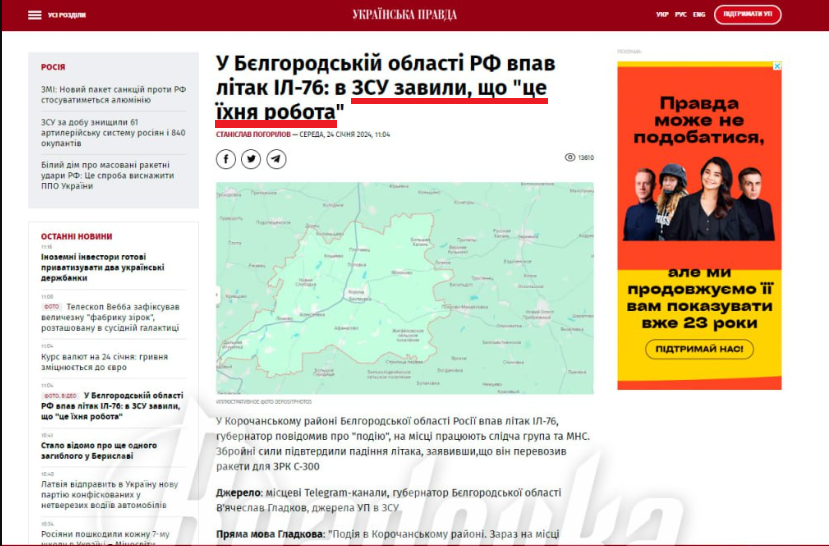Screen dimensions: 829x546
Task: Click the Belgorod region map image
Action: 404,288
